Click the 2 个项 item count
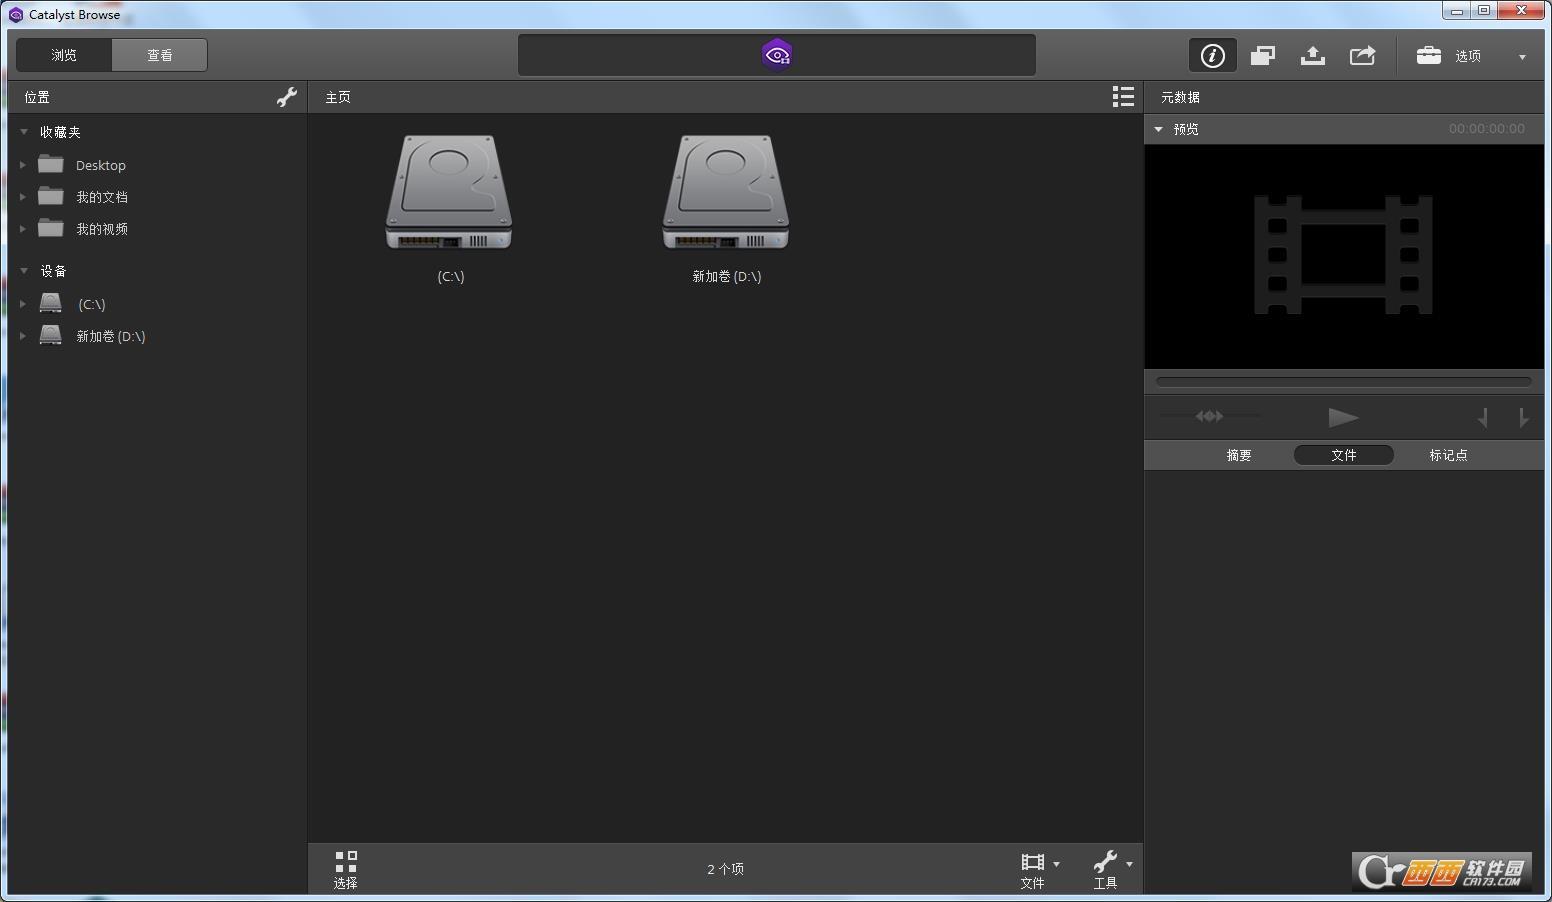Image resolution: width=1552 pixels, height=902 pixels. (x=726, y=869)
